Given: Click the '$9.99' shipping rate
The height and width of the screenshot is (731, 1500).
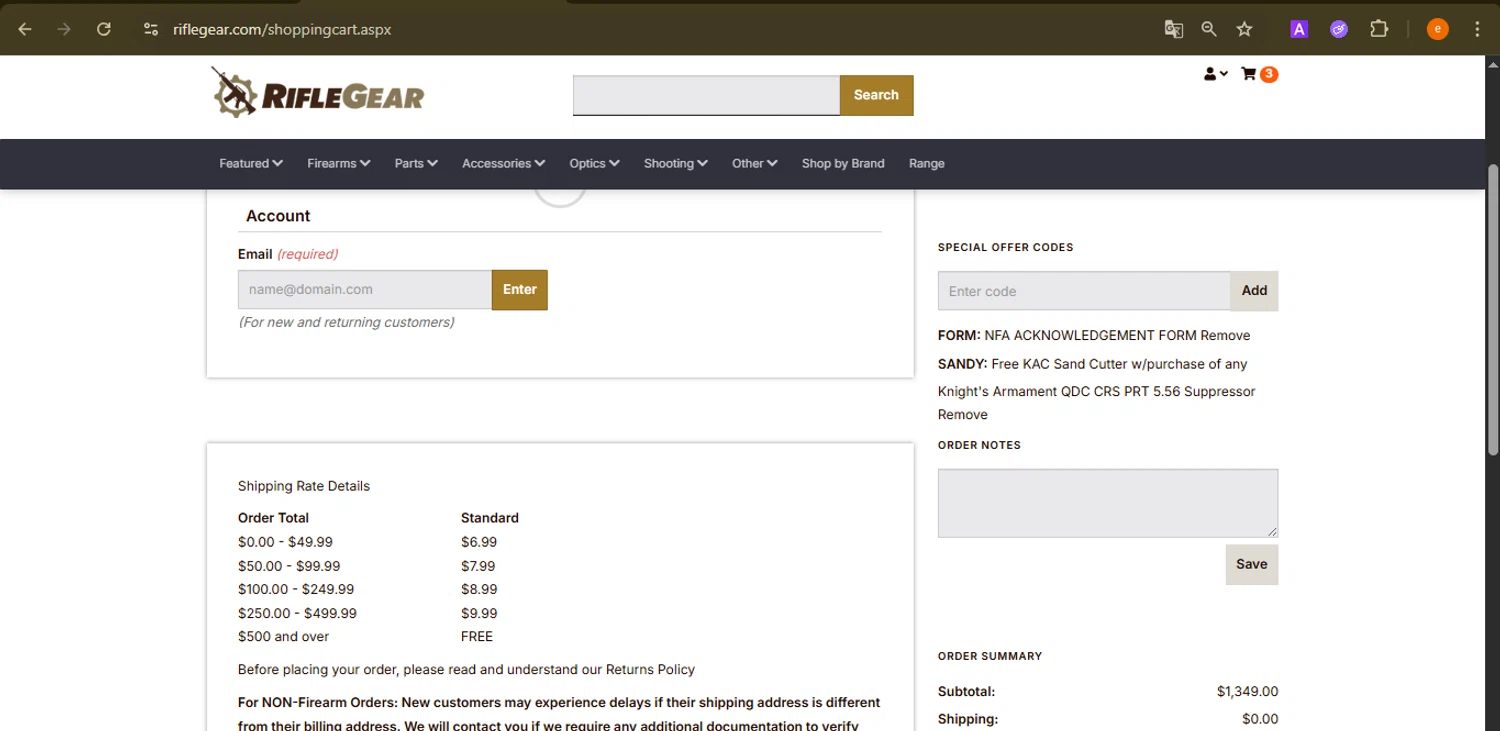Looking at the screenshot, I should (479, 613).
